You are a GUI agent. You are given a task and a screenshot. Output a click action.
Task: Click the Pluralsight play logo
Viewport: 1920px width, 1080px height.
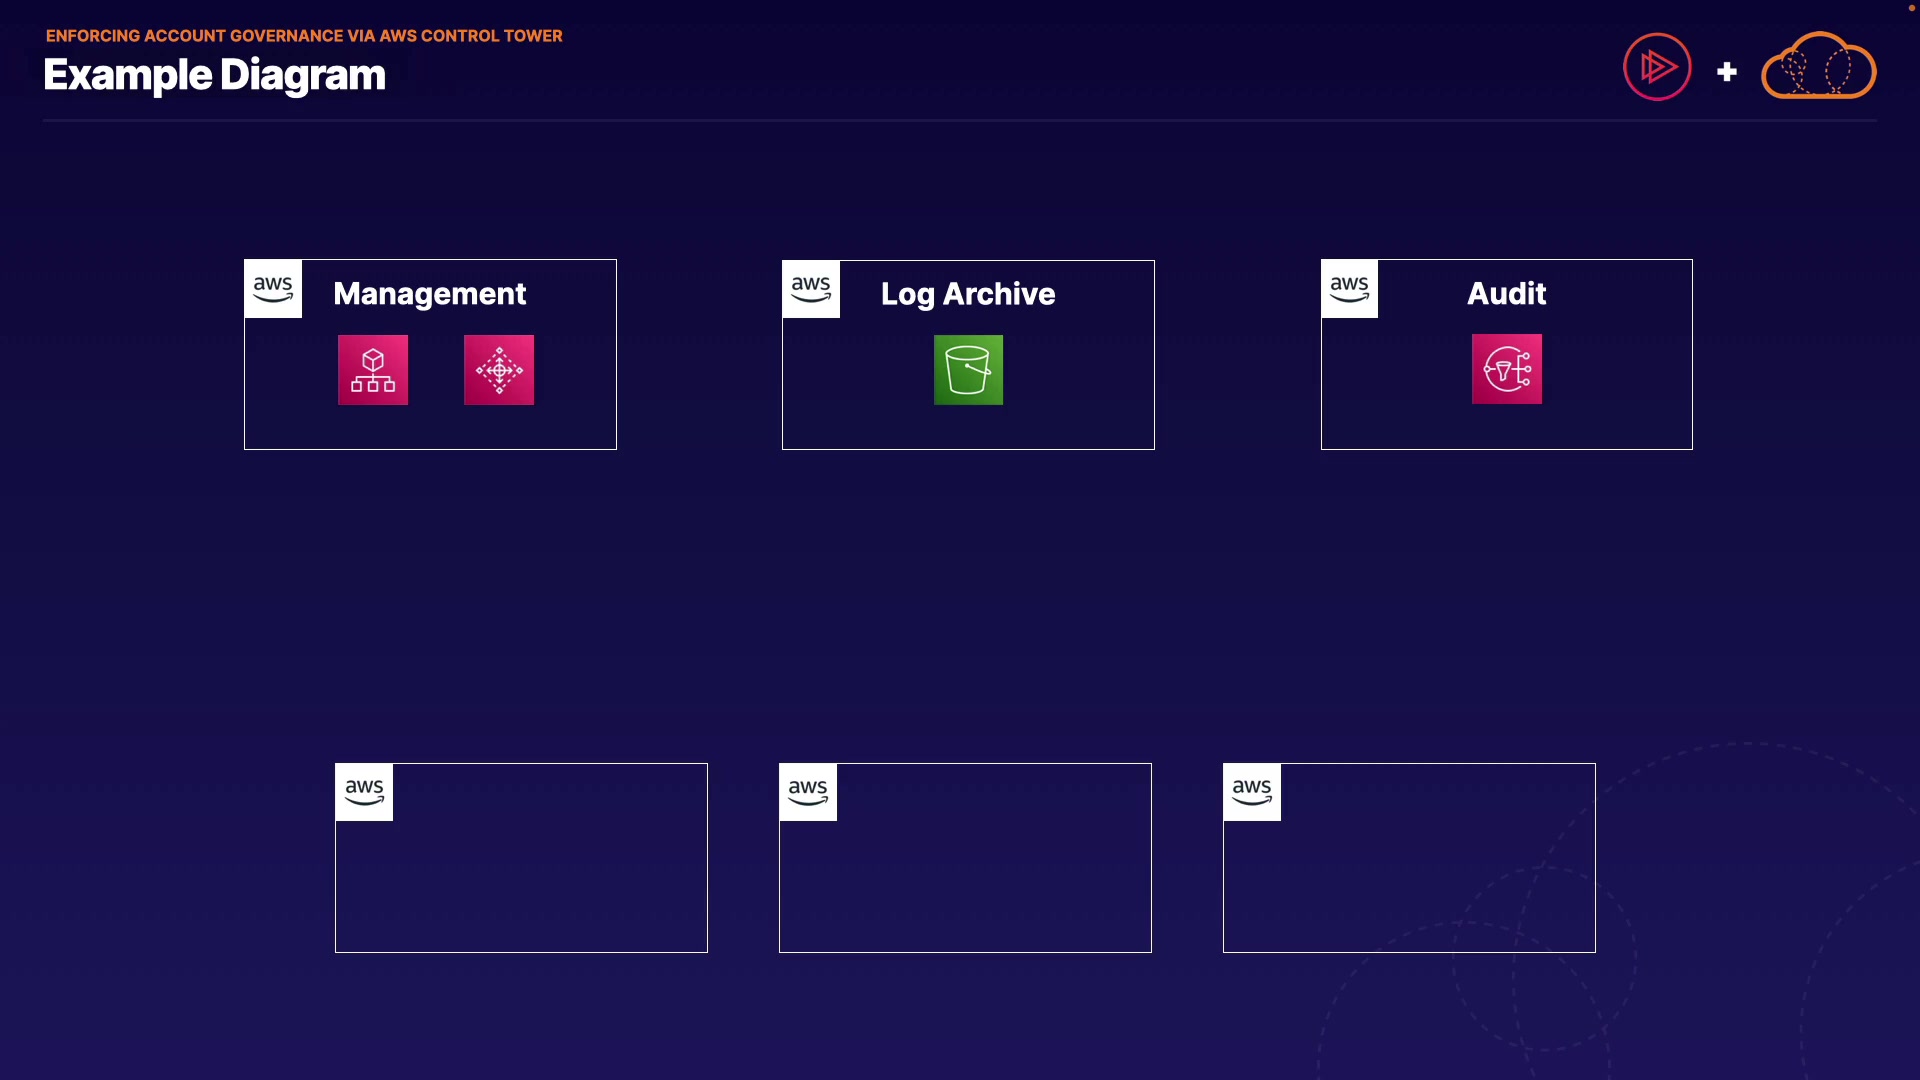point(1657,67)
